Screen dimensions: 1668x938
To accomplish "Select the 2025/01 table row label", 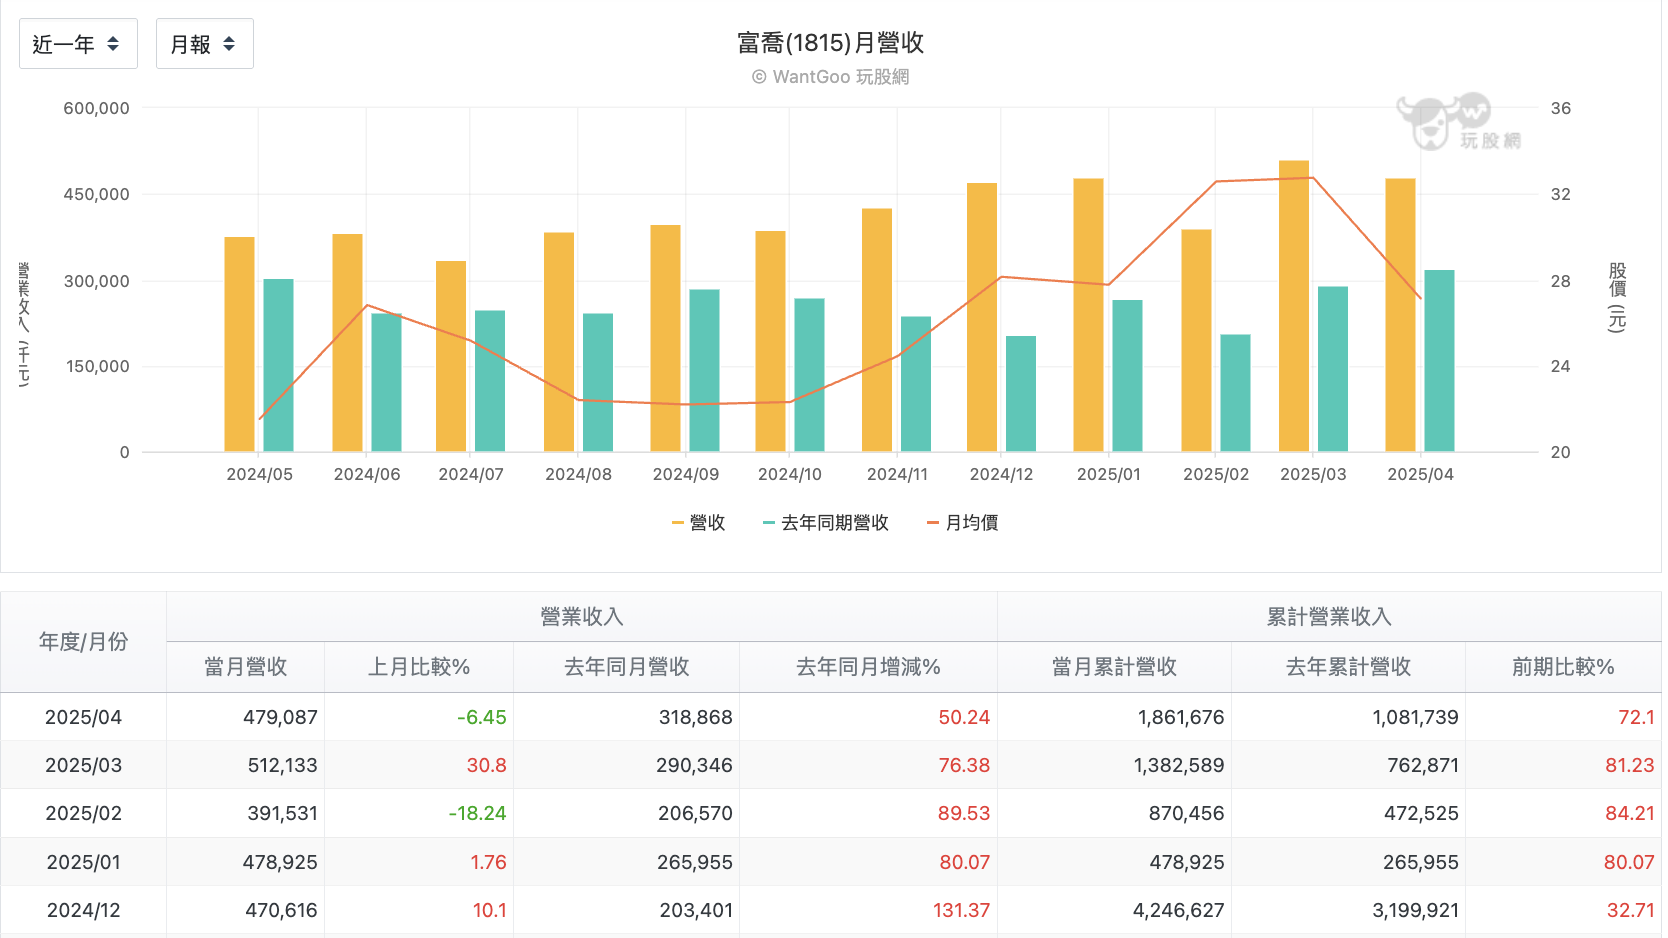I will tap(84, 862).
